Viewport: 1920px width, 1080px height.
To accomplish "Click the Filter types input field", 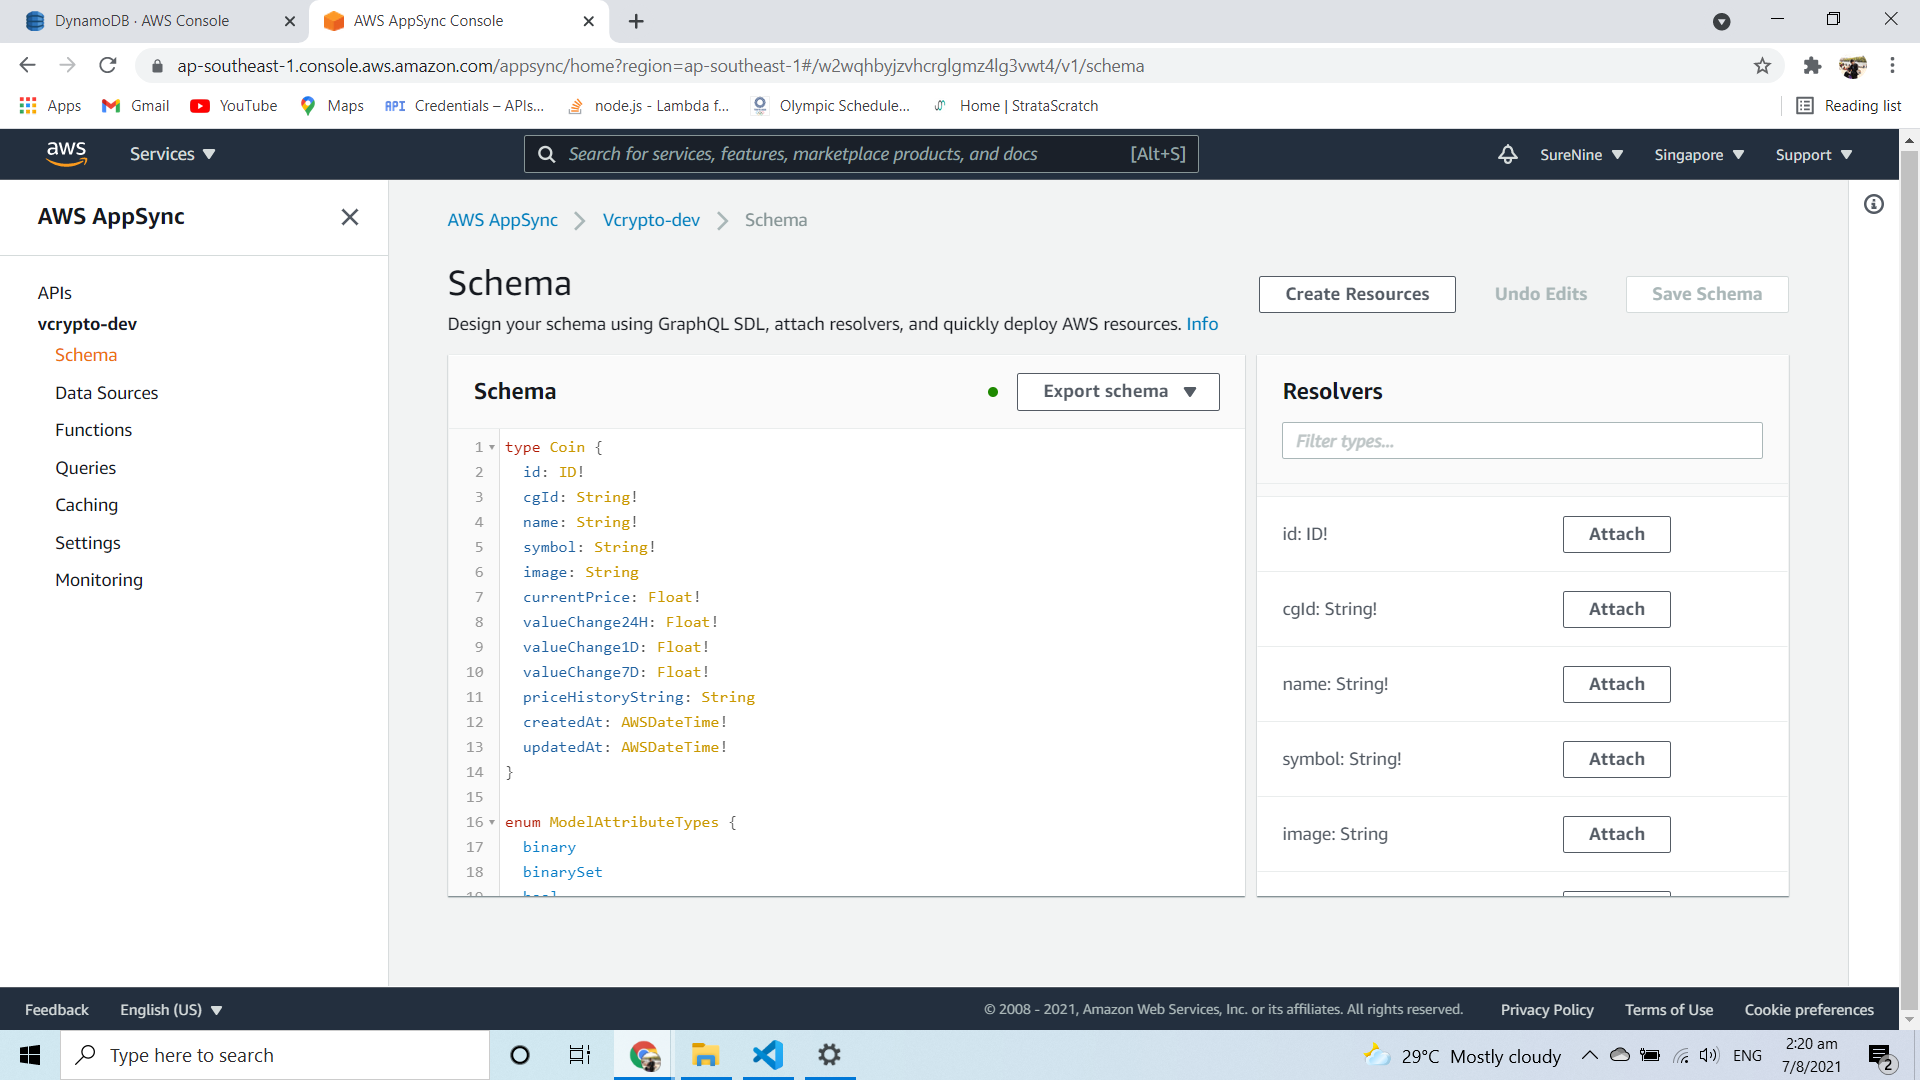I will coord(1521,440).
